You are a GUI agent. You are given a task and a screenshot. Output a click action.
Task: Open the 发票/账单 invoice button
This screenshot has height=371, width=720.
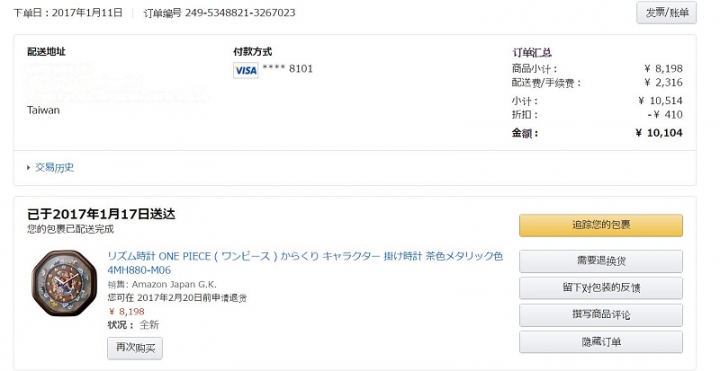(x=666, y=13)
